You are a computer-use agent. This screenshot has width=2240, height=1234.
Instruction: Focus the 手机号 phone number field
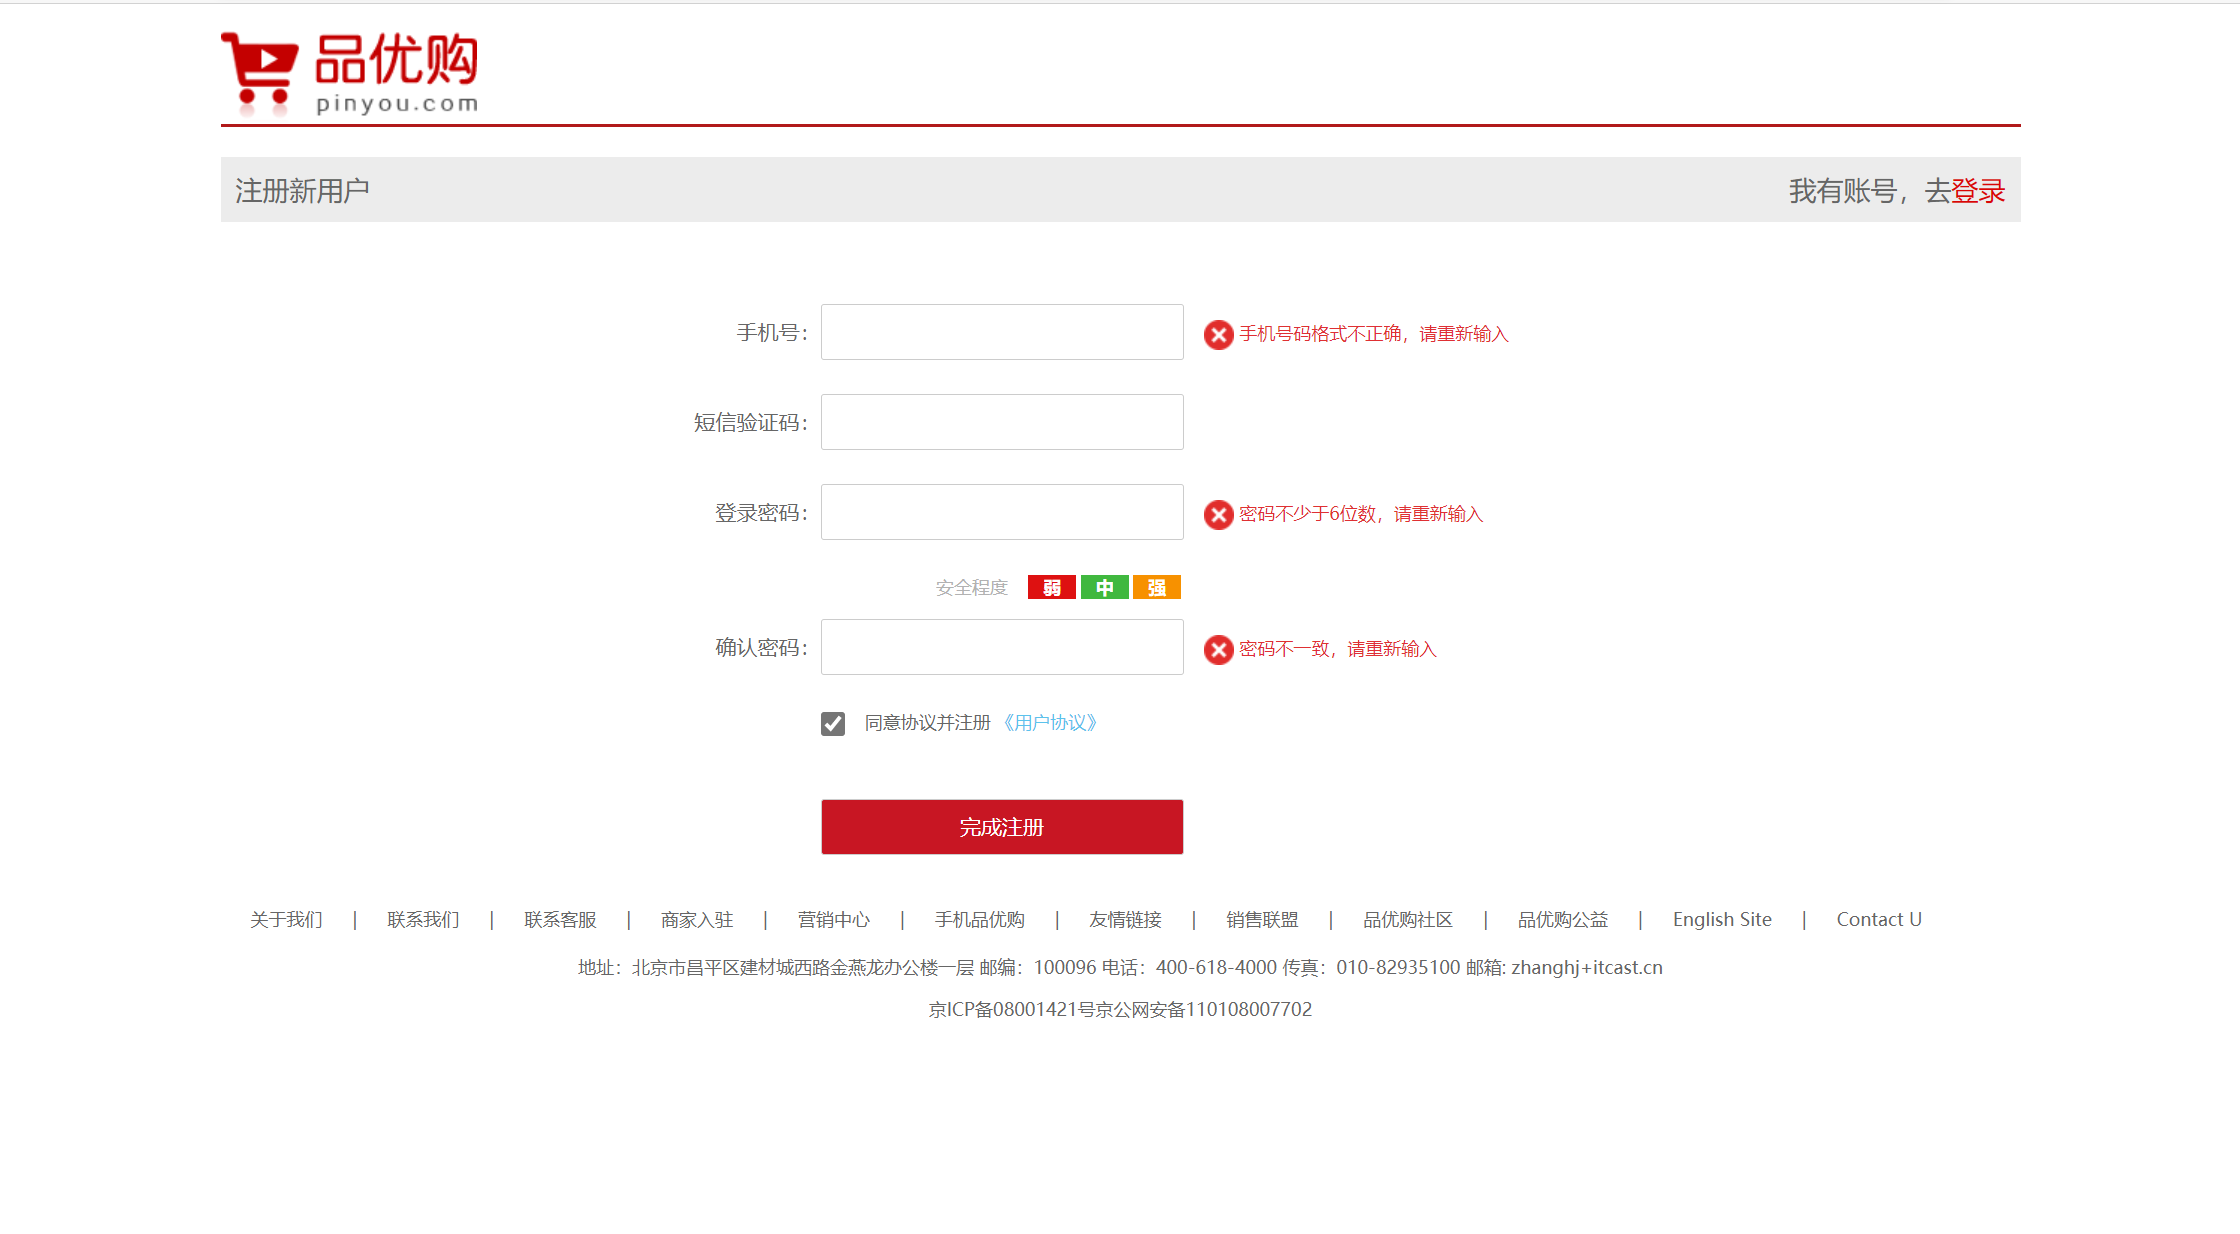click(x=1002, y=332)
